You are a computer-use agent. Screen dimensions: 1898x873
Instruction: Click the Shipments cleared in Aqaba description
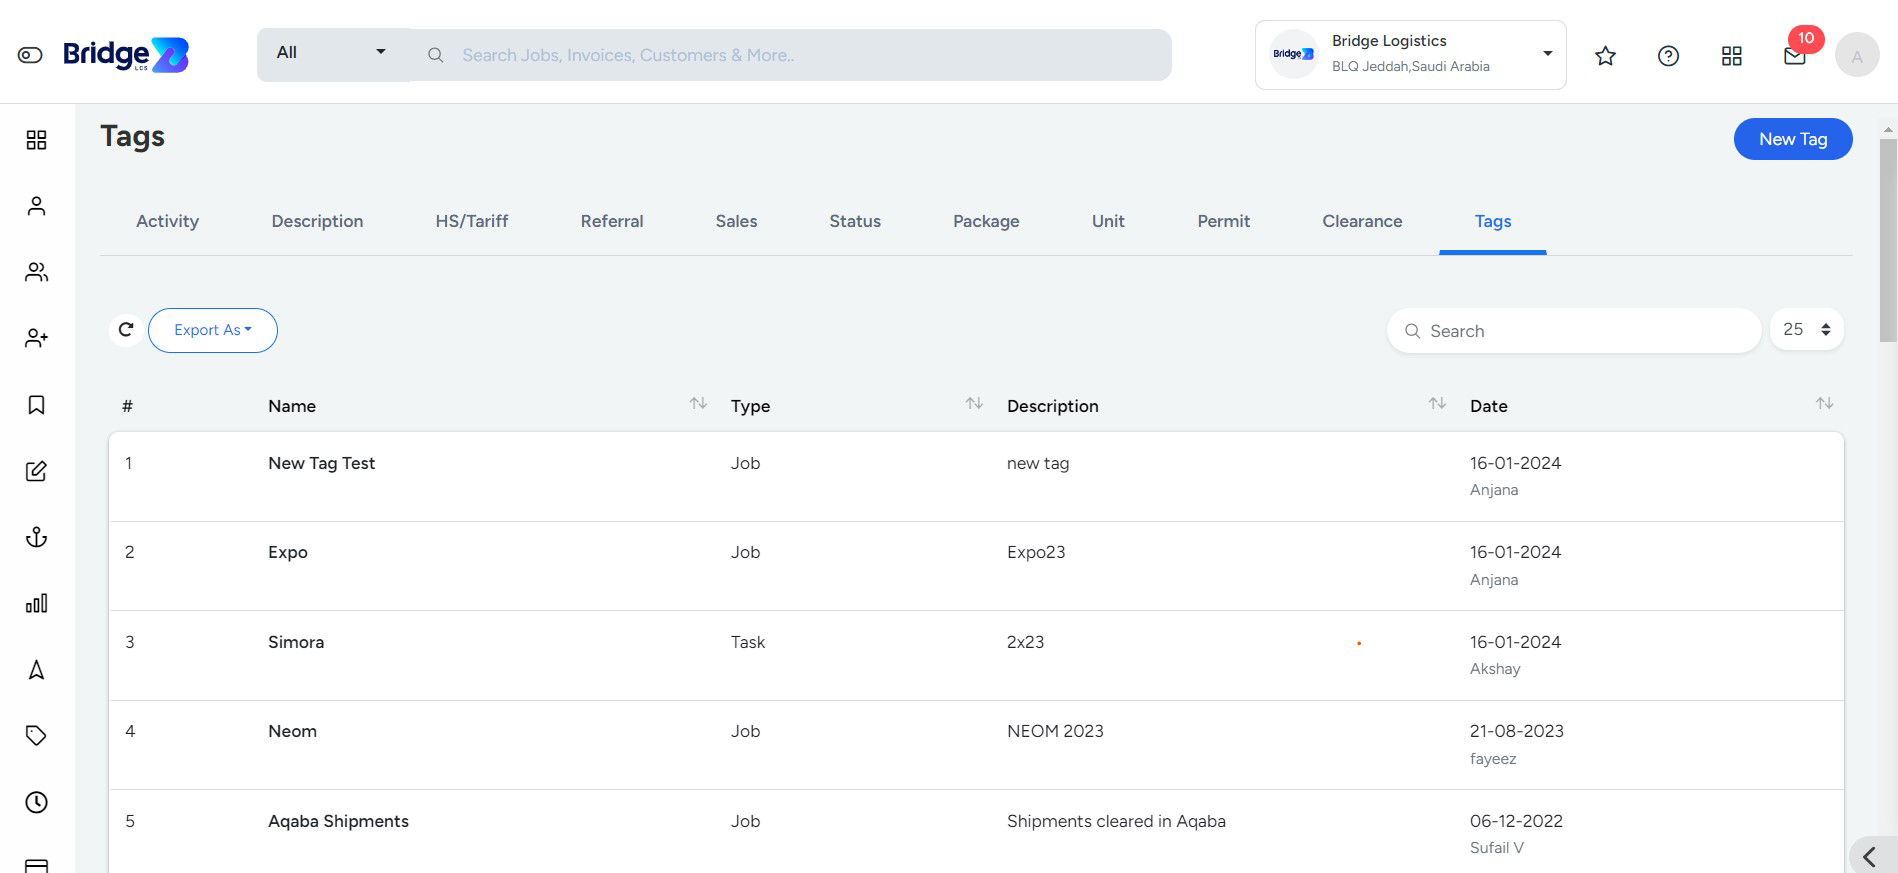1116,821
